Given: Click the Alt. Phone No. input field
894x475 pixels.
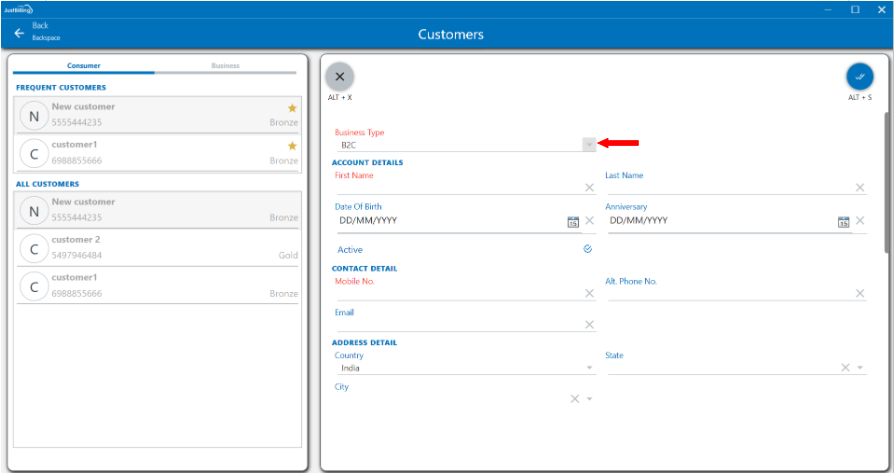Looking at the screenshot, I should pos(728,293).
